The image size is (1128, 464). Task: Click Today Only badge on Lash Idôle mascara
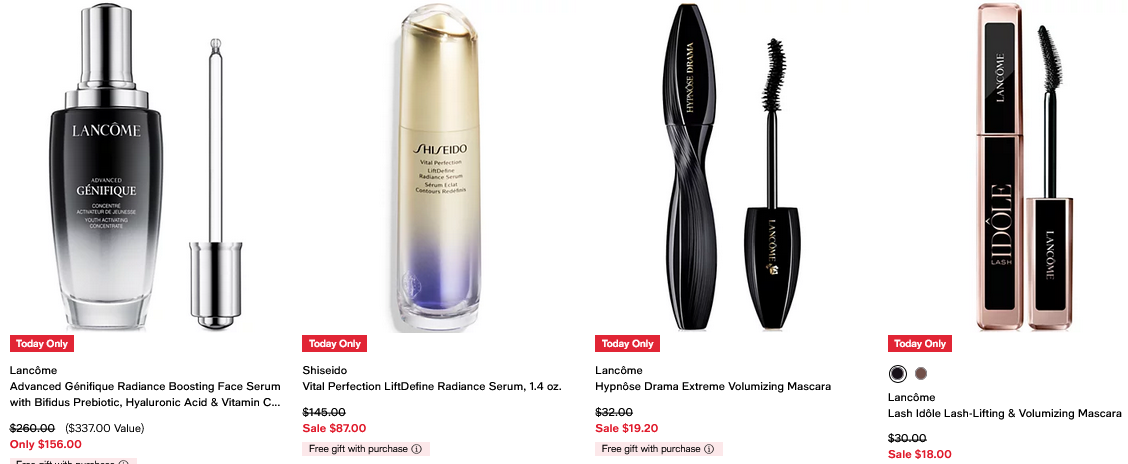click(x=919, y=344)
